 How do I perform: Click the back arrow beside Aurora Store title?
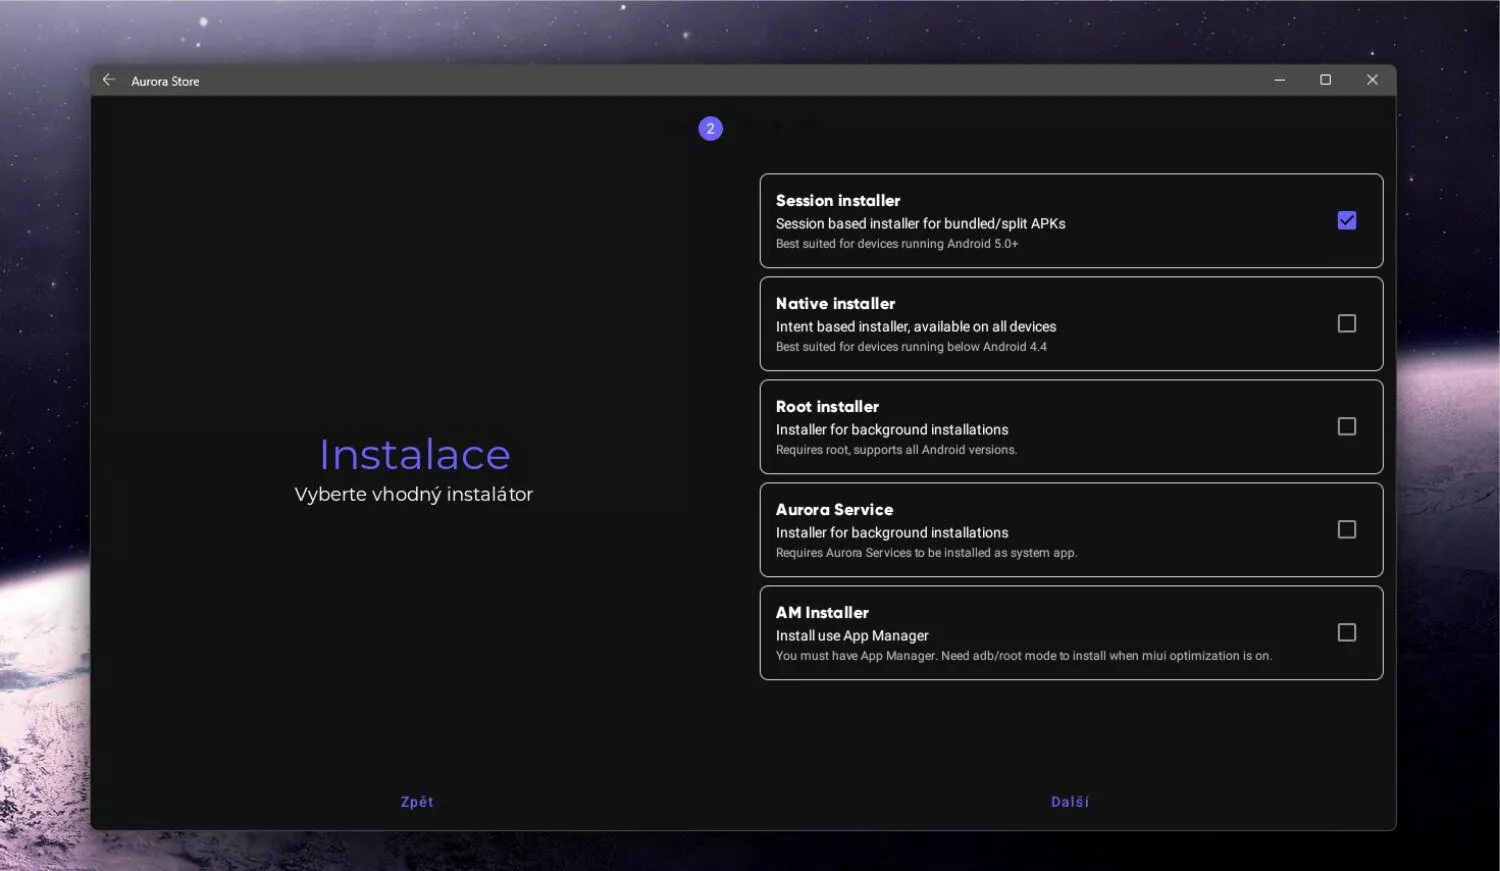109,80
